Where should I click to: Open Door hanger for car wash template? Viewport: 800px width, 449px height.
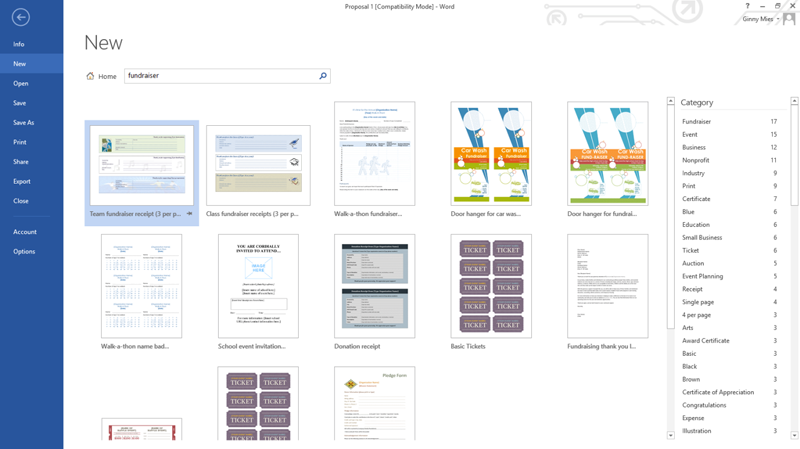coord(491,153)
